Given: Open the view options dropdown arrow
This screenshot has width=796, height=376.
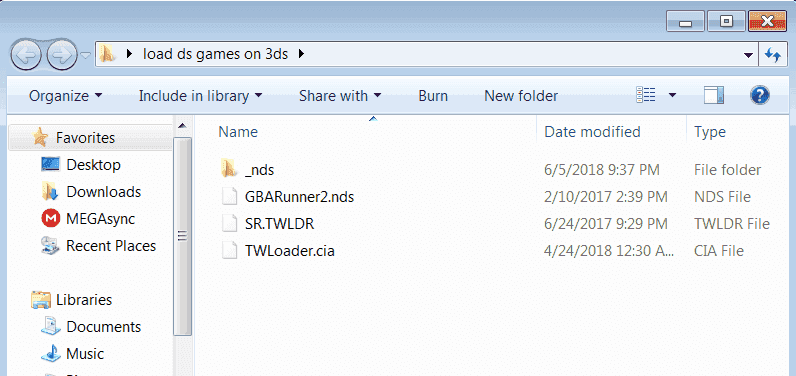Looking at the screenshot, I should 672,95.
